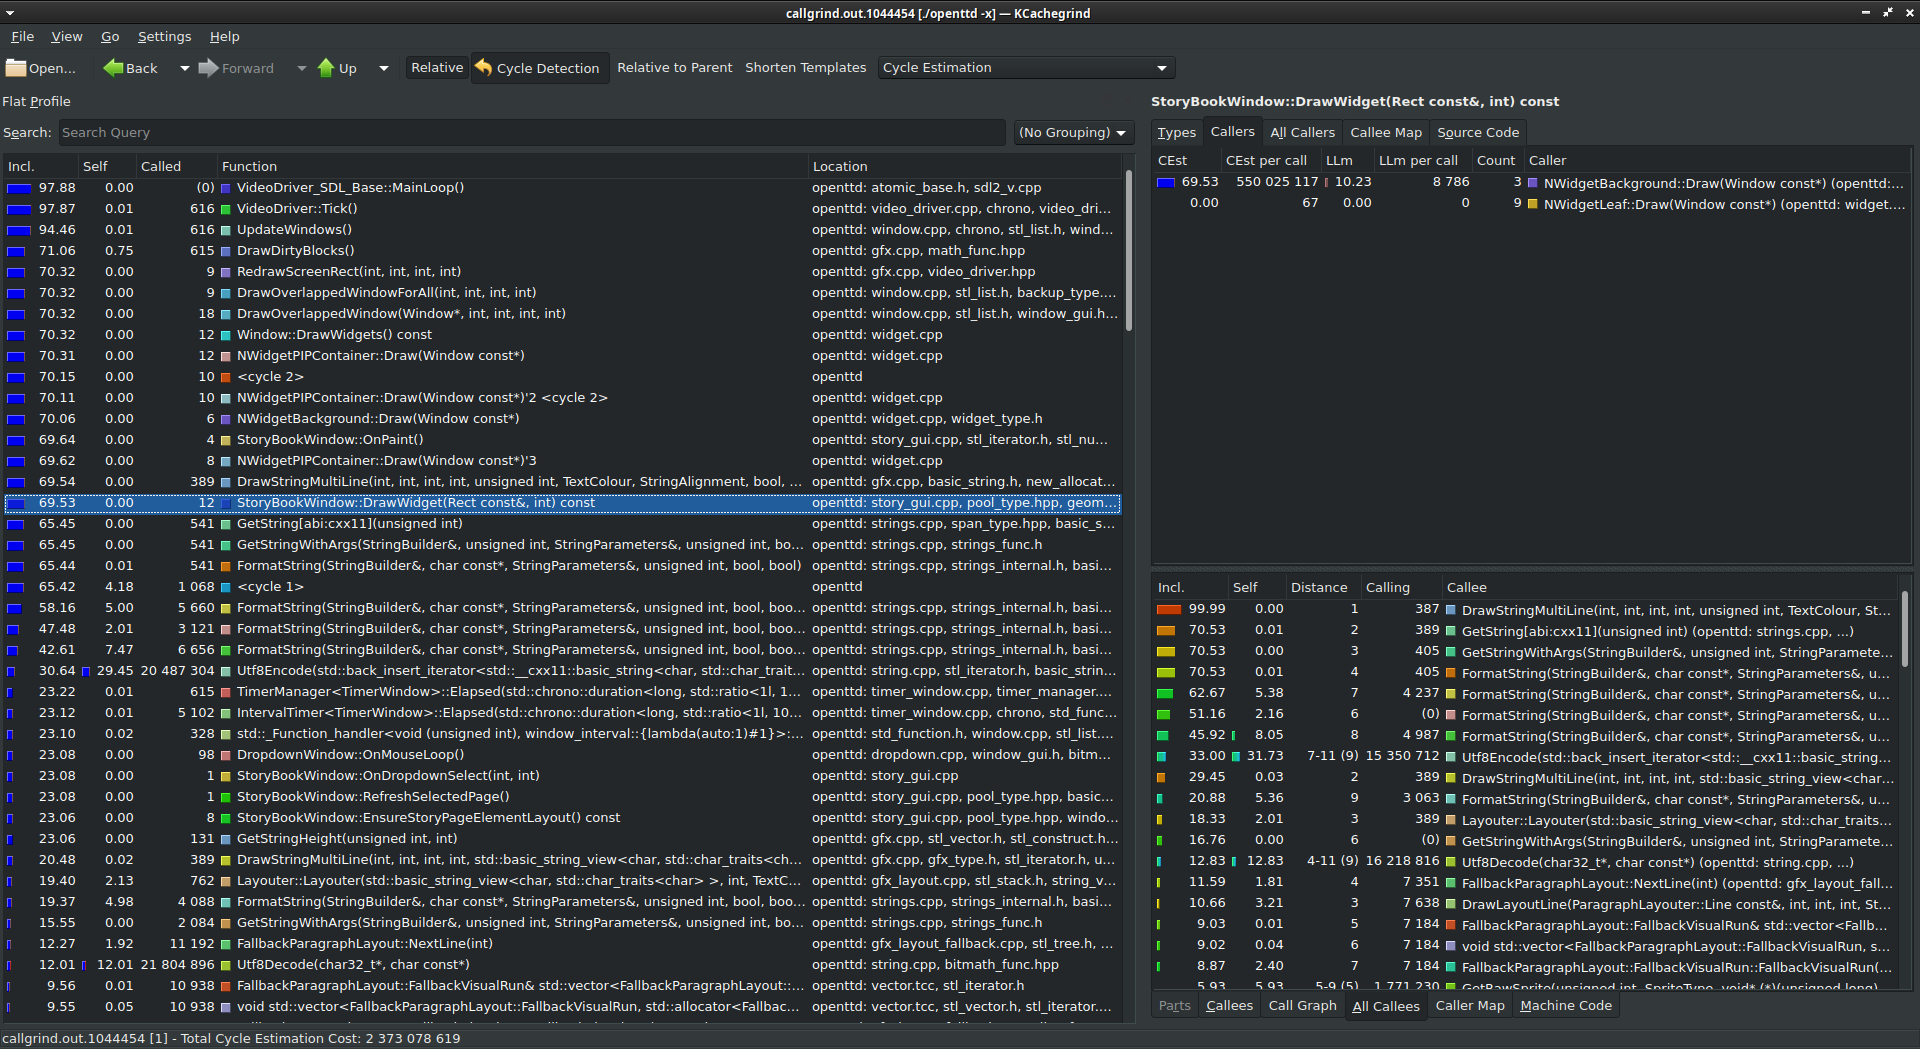The height and width of the screenshot is (1049, 1920).
Task: Open the Settings menu
Action: [x=164, y=37]
